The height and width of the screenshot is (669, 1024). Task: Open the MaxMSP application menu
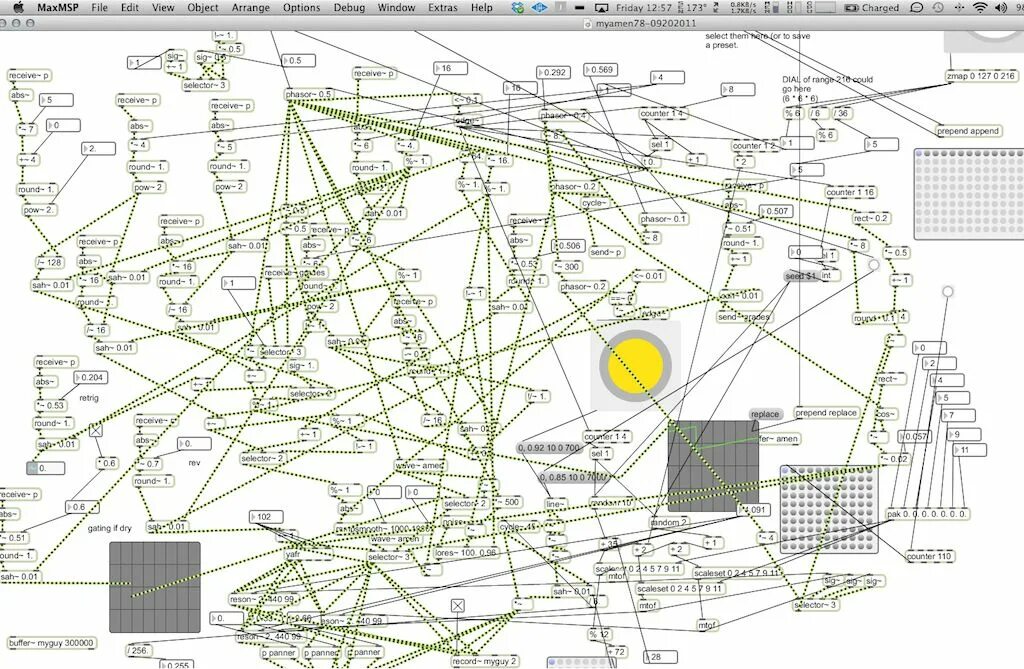(58, 8)
